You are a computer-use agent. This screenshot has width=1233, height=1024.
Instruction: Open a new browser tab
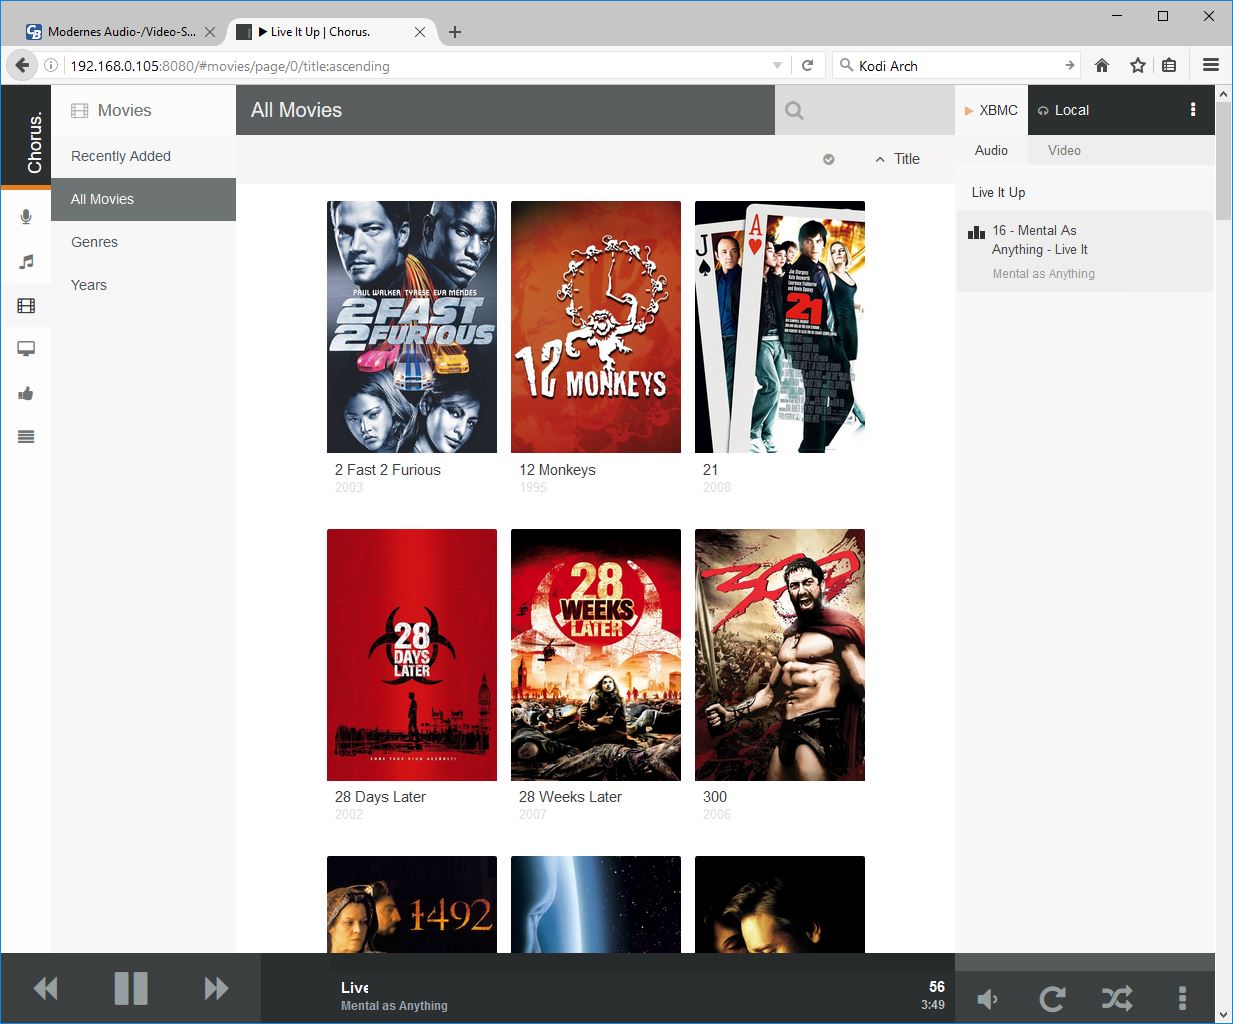click(x=455, y=32)
